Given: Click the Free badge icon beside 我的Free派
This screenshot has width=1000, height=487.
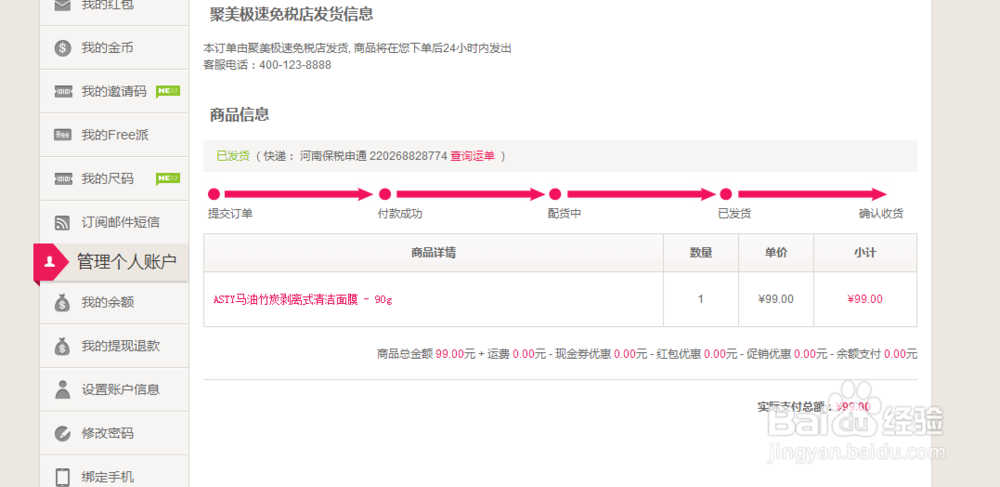Looking at the screenshot, I should (62, 135).
